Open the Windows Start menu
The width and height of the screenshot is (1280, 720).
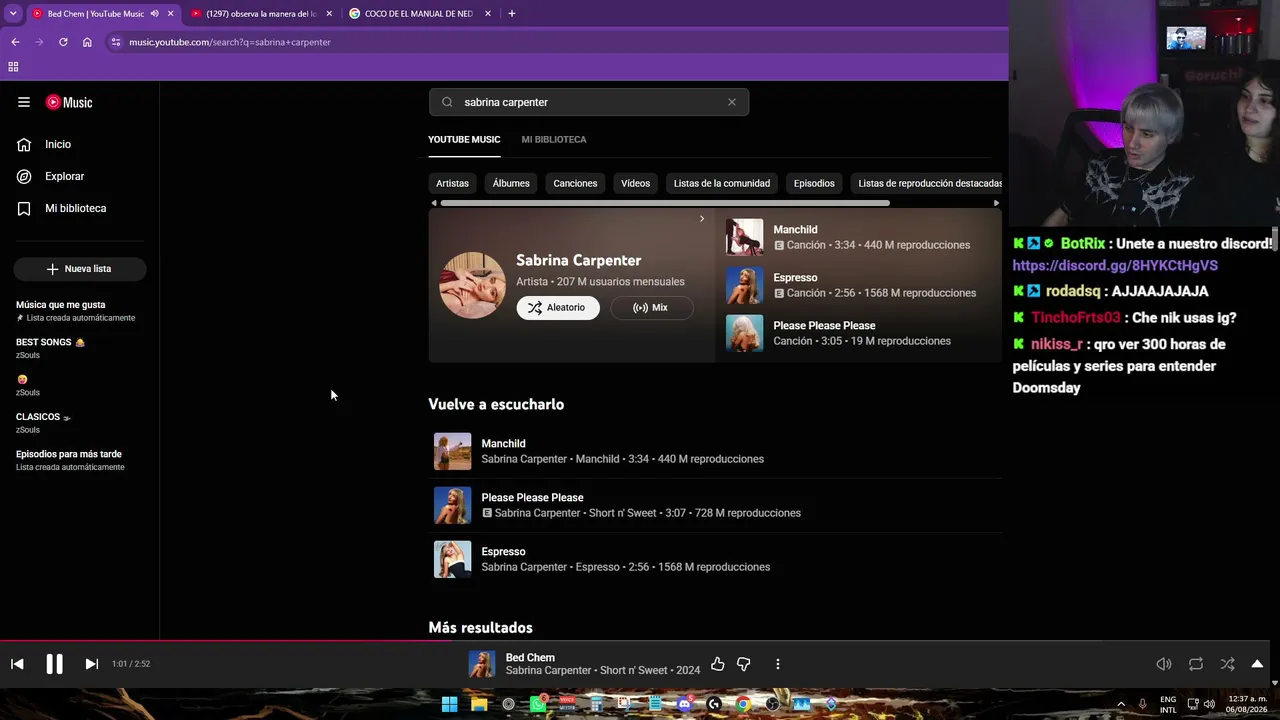click(450, 704)
